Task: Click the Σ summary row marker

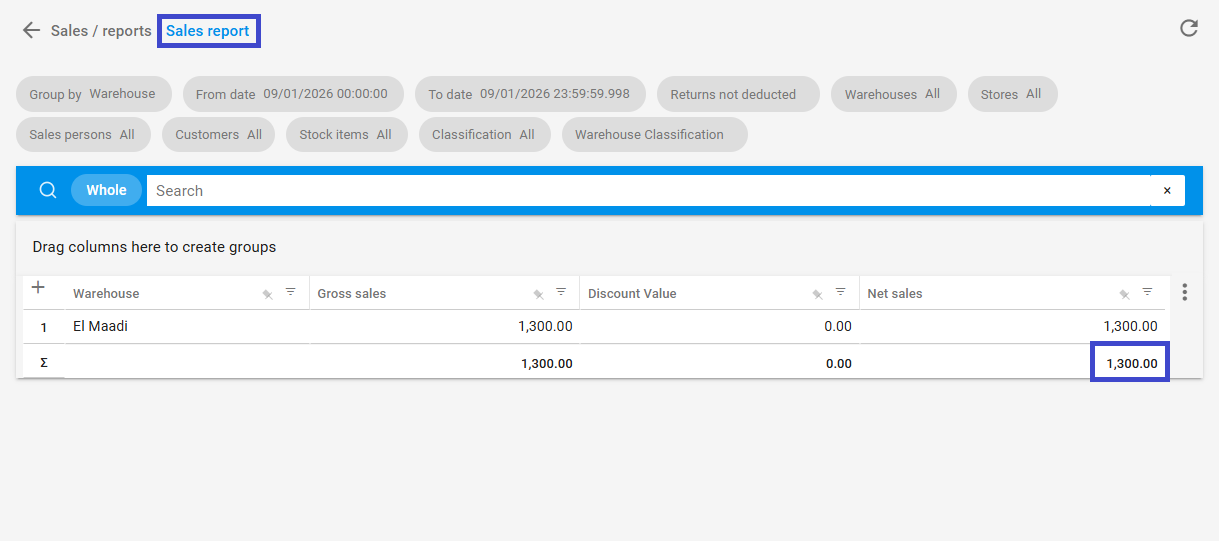Action: pos(43,362)
